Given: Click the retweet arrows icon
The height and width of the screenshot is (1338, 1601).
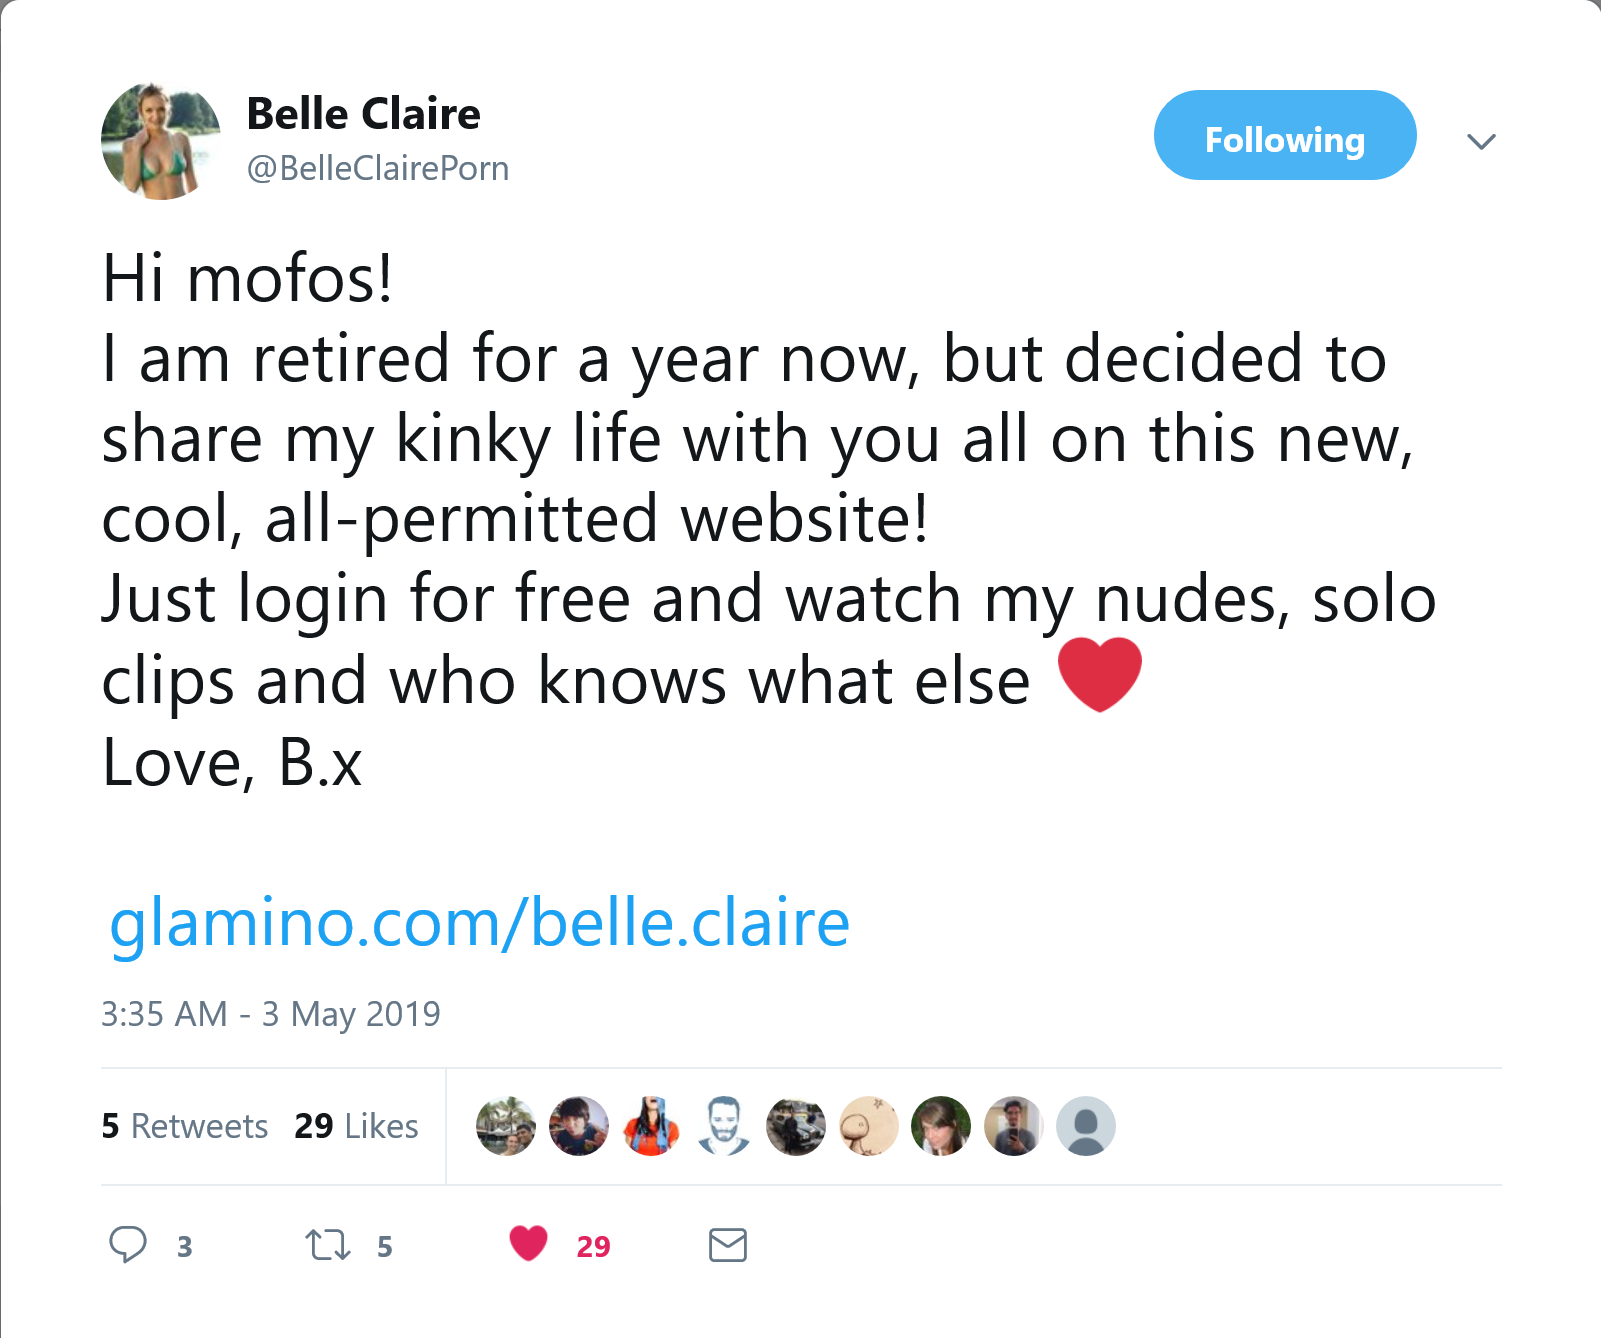Looking at the screenshot, I should pos(328,1245).
